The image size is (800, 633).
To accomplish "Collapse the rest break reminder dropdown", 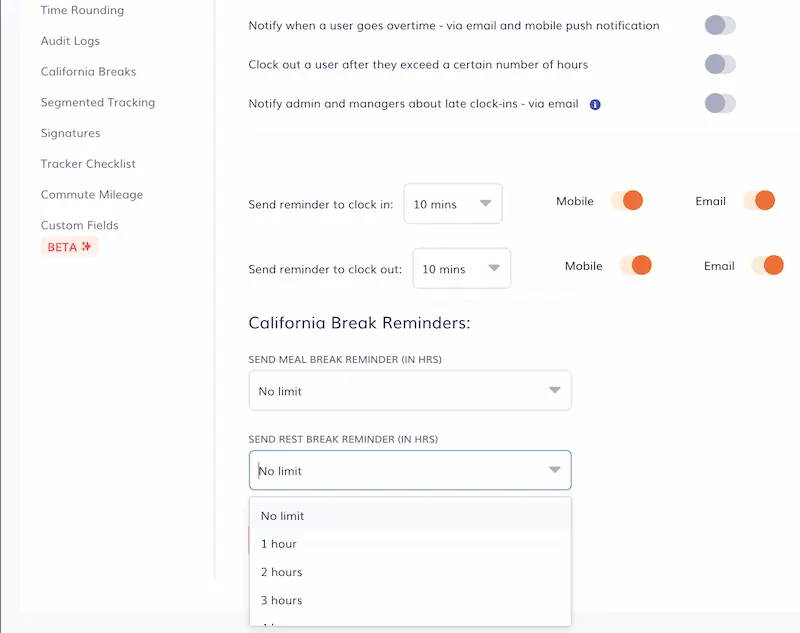I will click(410, 470).
